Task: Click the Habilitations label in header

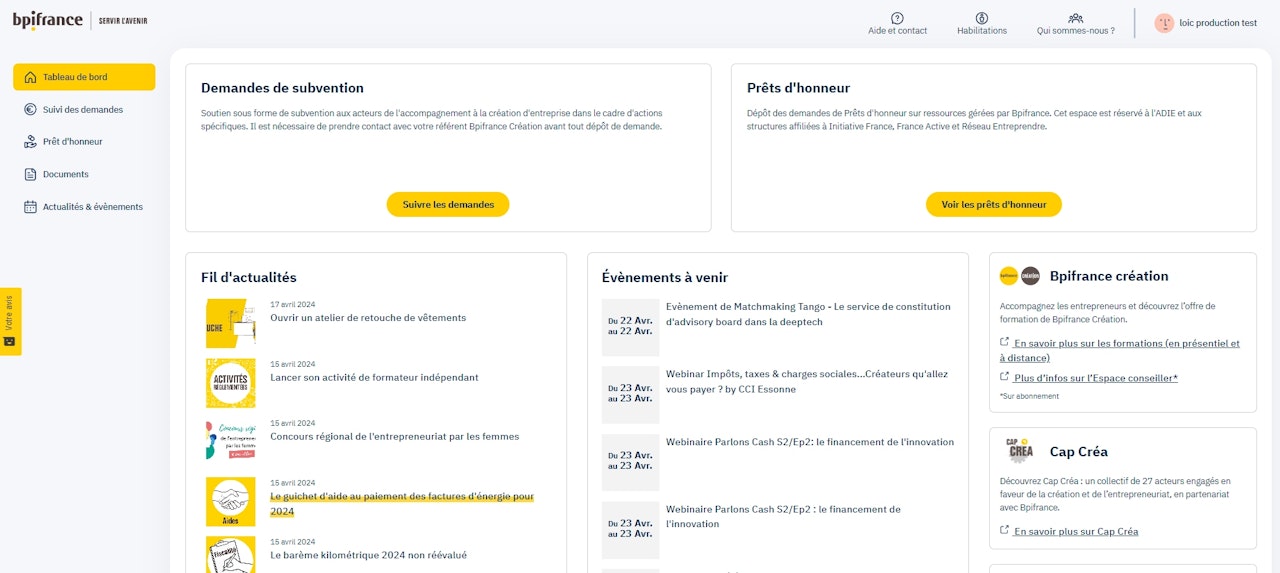Action: coord(982,31)
